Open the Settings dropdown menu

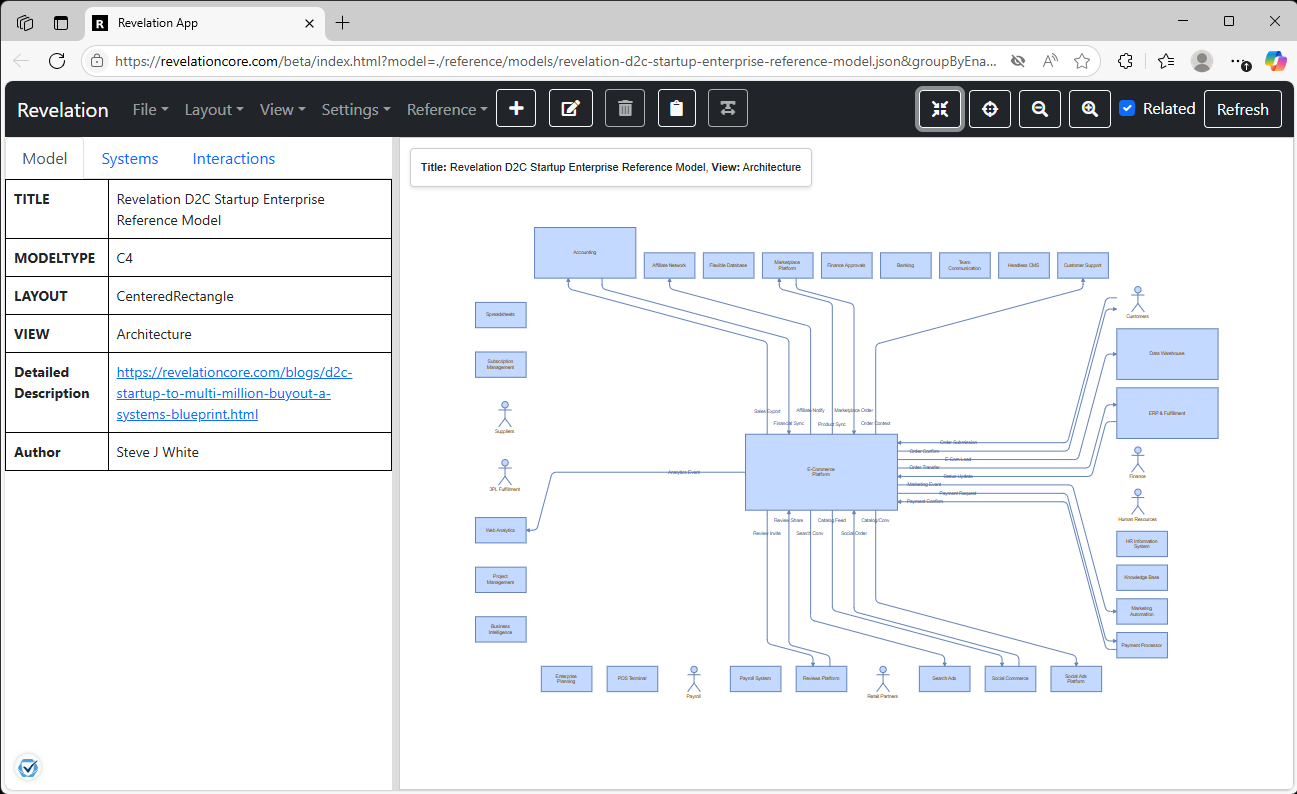(x=356, y=109)
